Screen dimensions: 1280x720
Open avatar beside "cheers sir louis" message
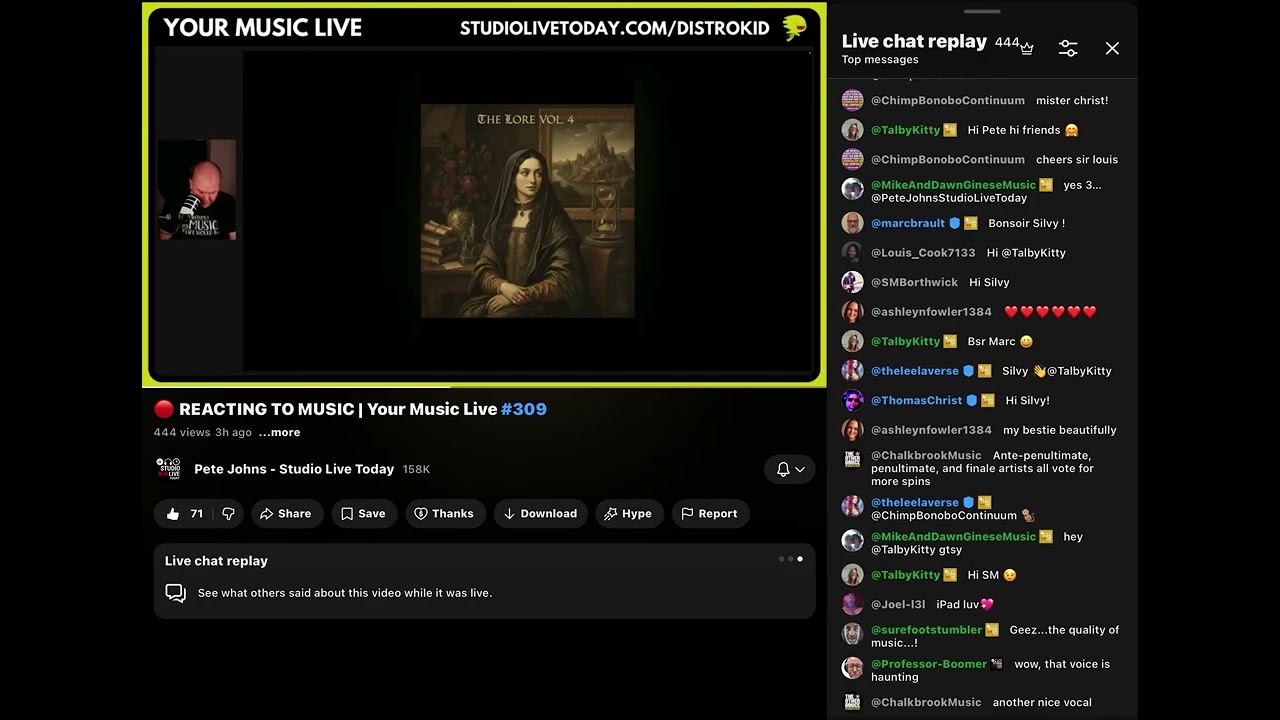(x=852, y=159)
